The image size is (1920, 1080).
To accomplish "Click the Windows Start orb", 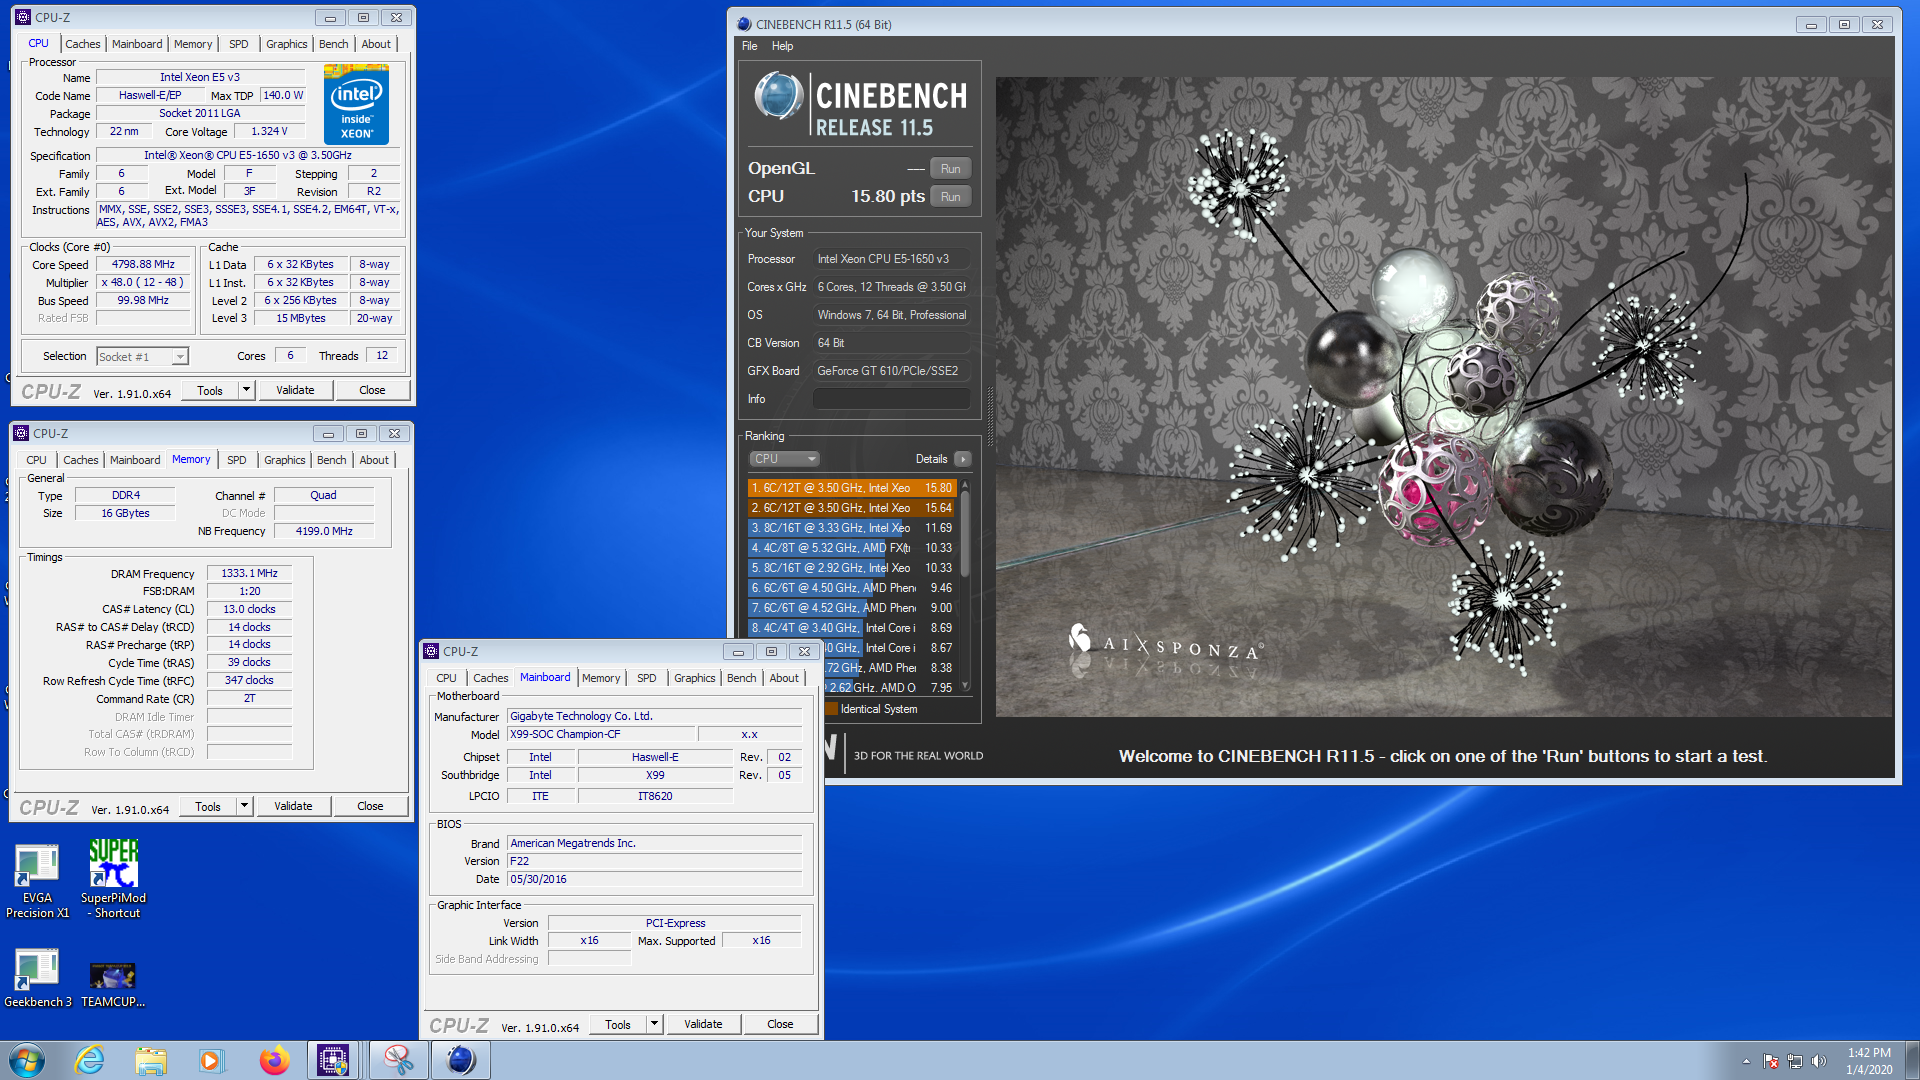I will [x=27, y=1060].
